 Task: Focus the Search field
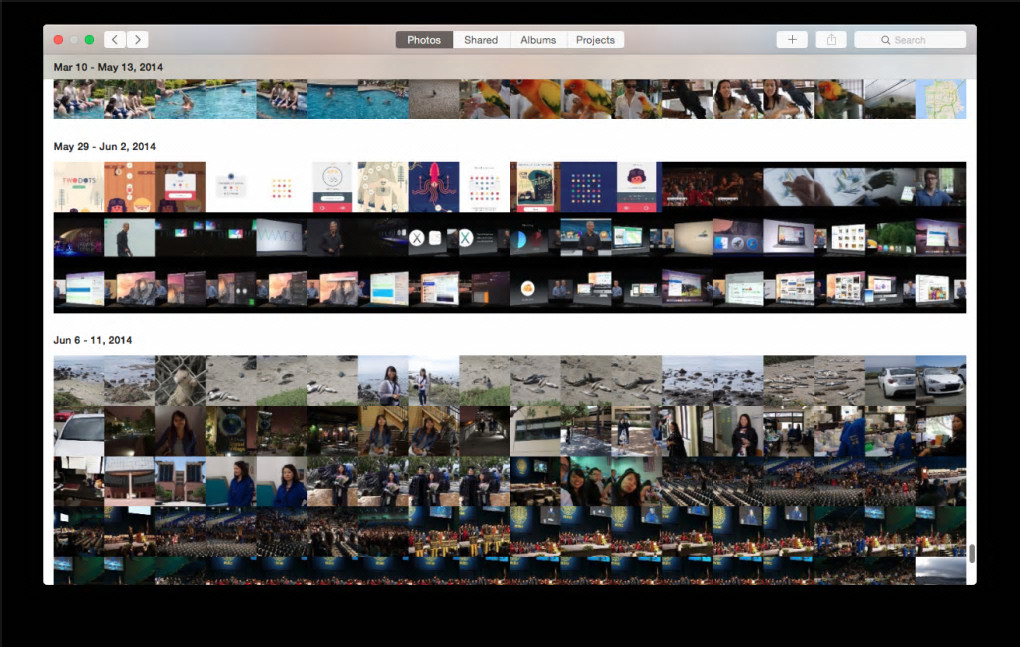(x=910, y=40)
